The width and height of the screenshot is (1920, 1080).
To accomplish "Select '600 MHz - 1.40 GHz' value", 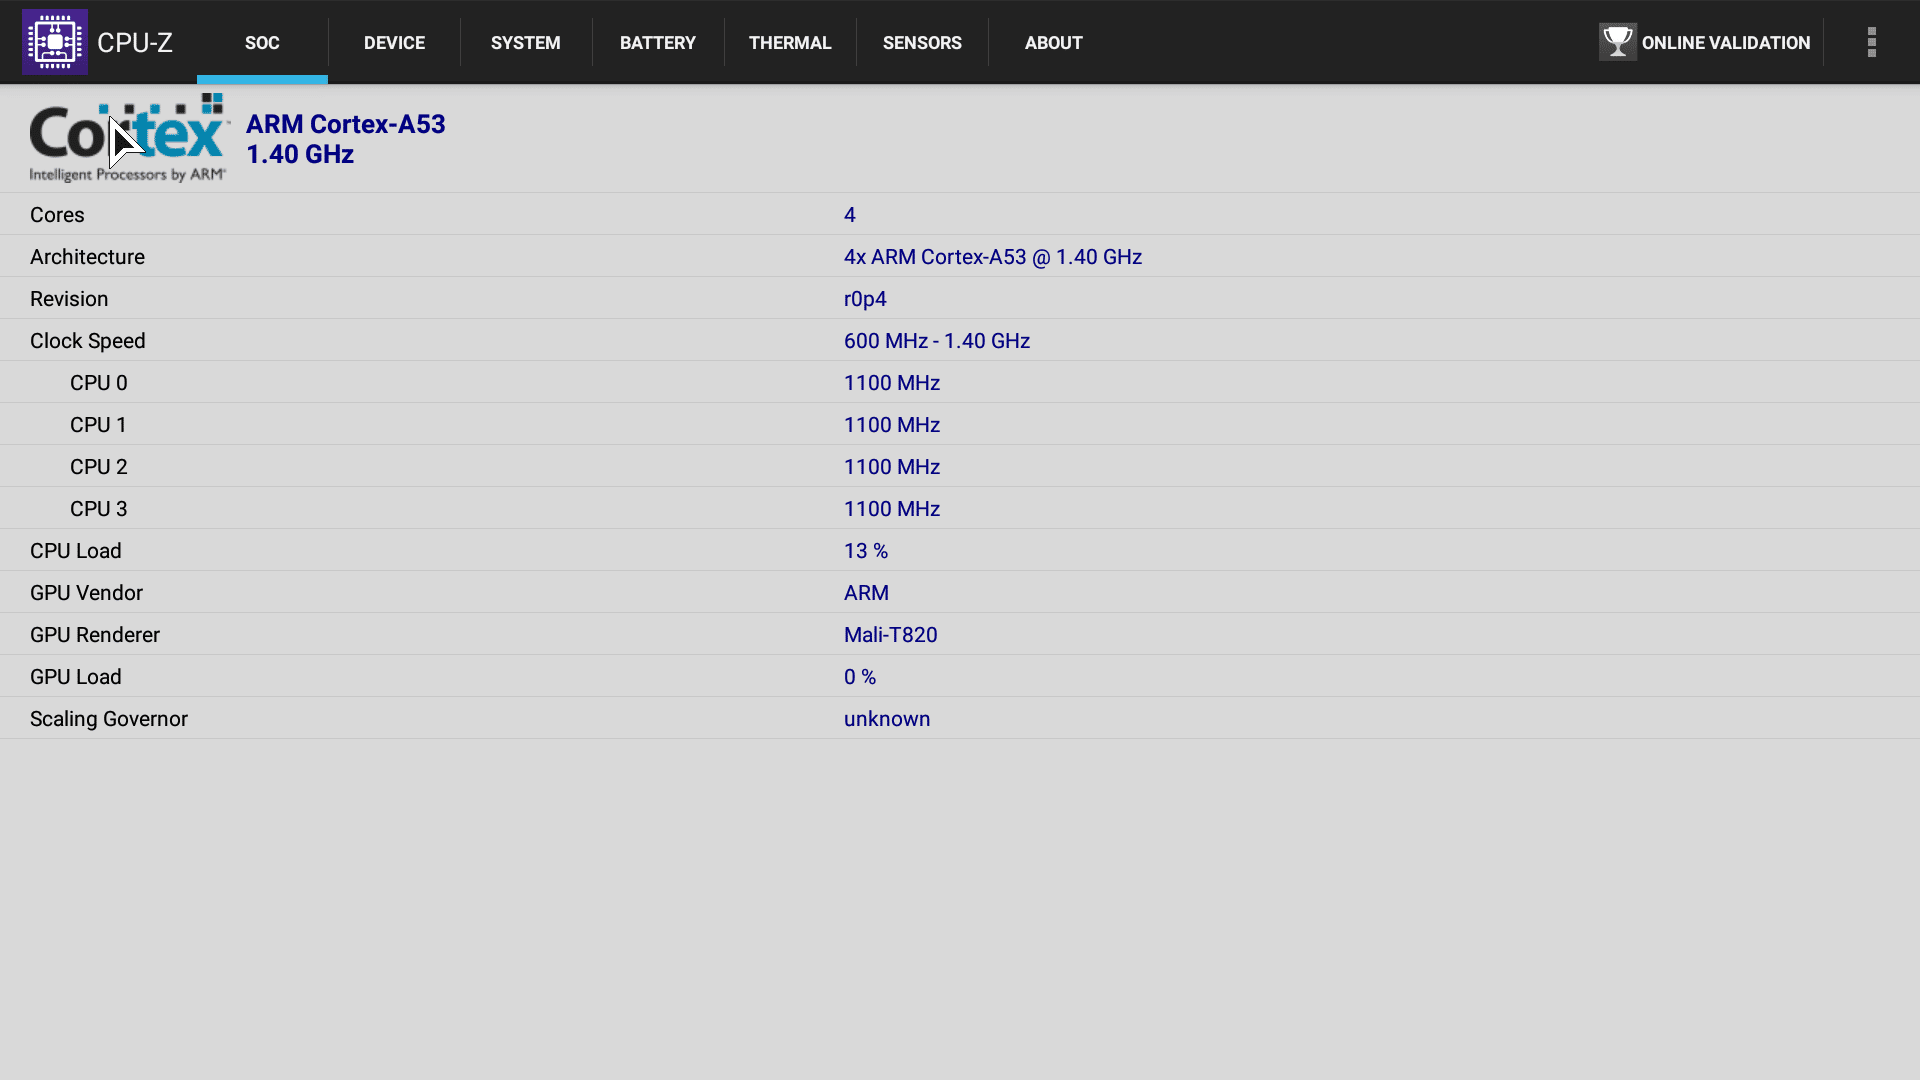I will (x=937, y=341).
